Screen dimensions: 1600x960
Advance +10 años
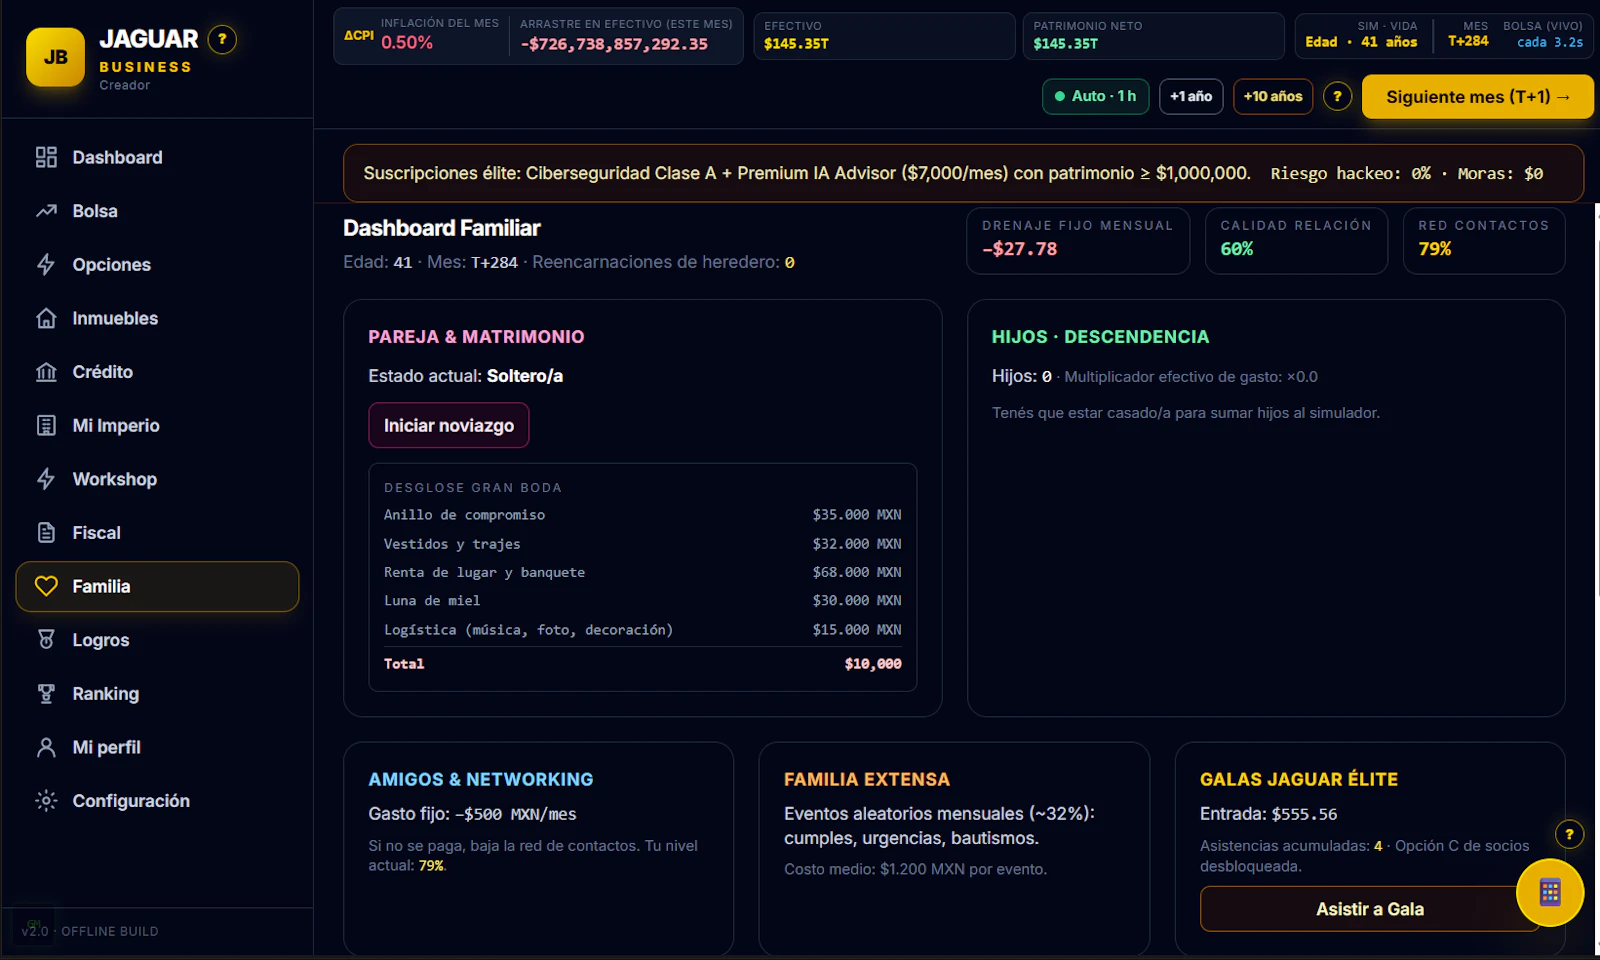click(1273, 96)
